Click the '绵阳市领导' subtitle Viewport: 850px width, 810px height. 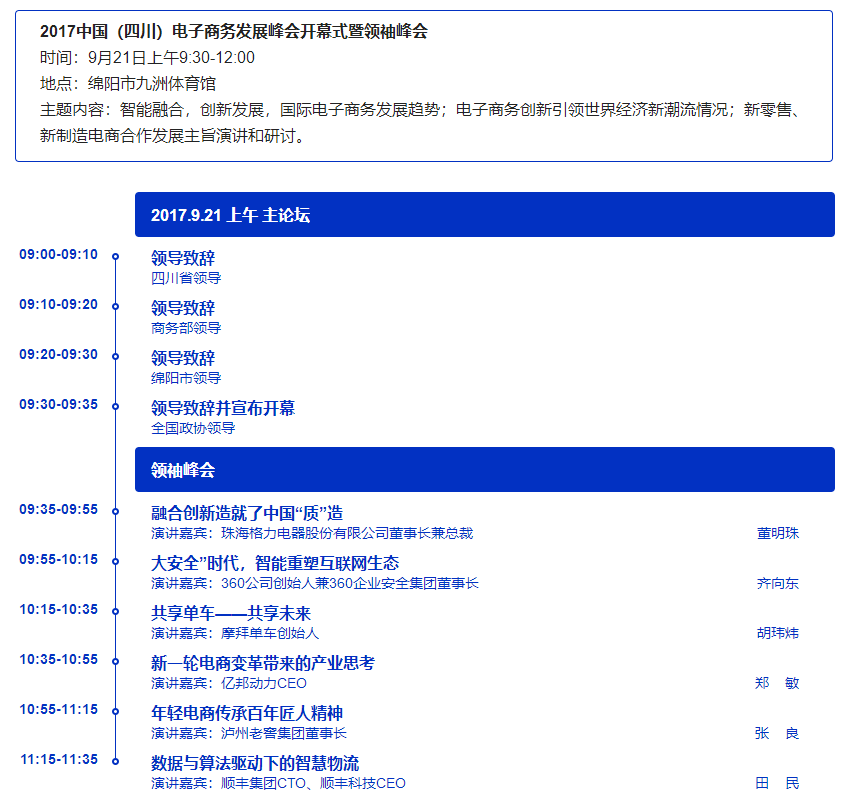click(186, 378)
